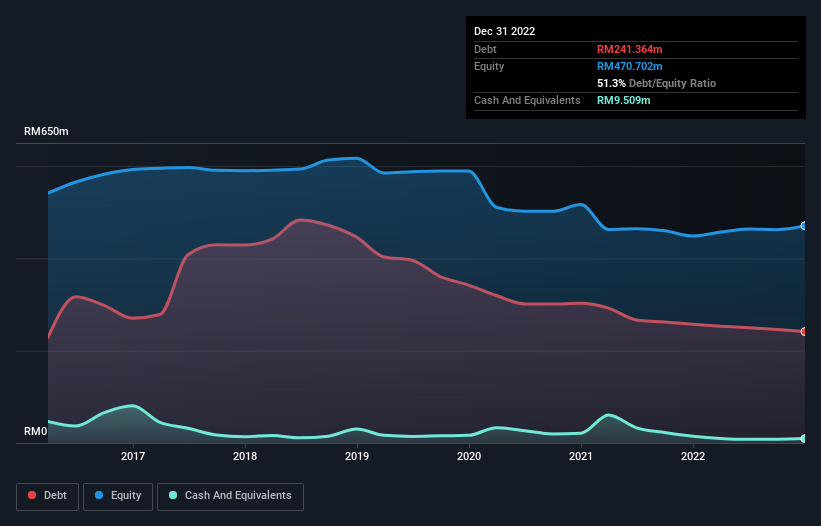Select the Debt end-point marker on the chart
The width and height of the screenshot is (821, 526).
(804, 331)
